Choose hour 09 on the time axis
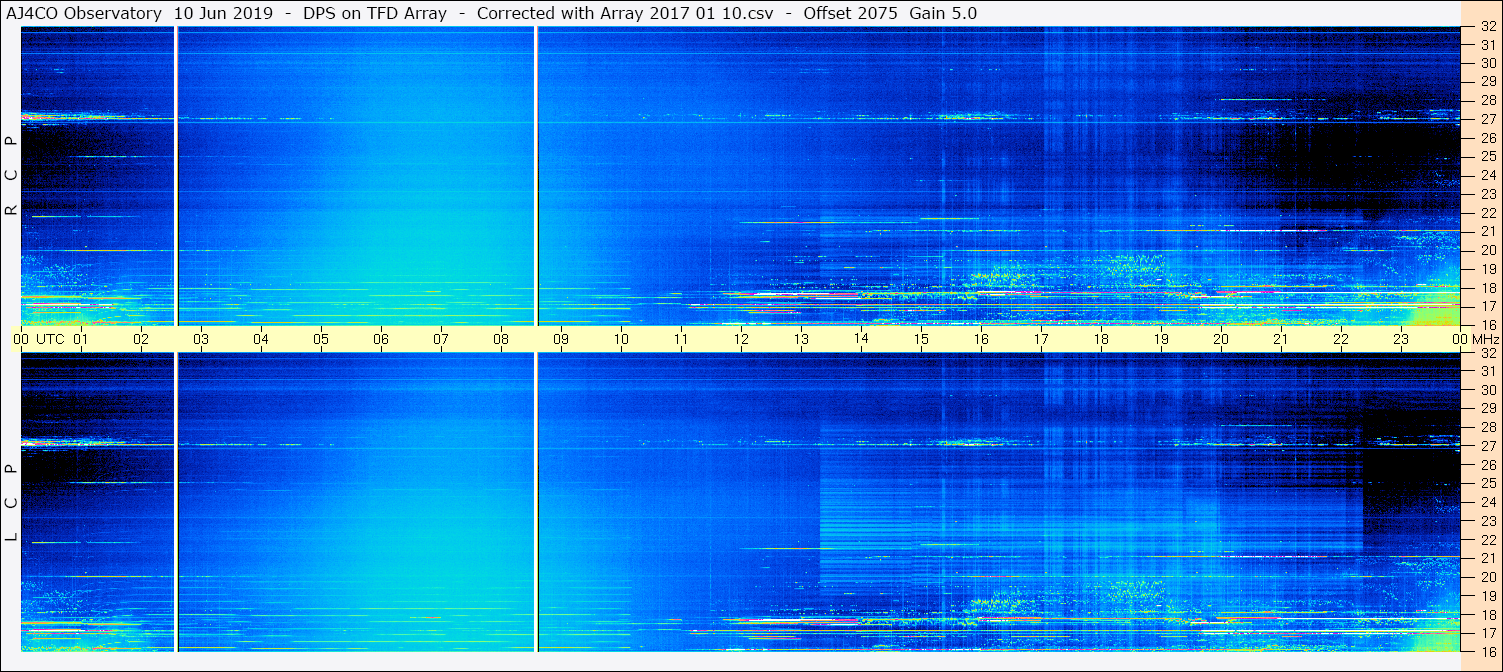 [x=561, y=339]
